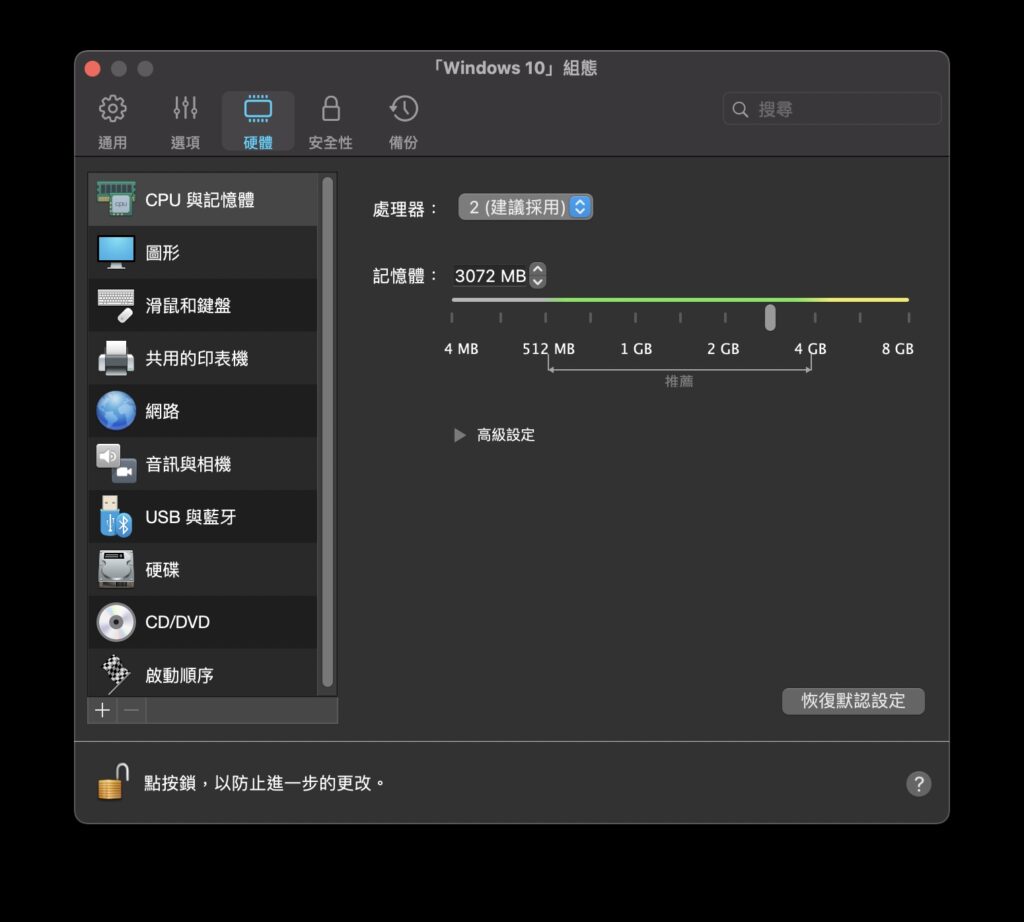Open the 備份 backup clock icon
This screenshot has width=1024, height=922.
(404, 108)
